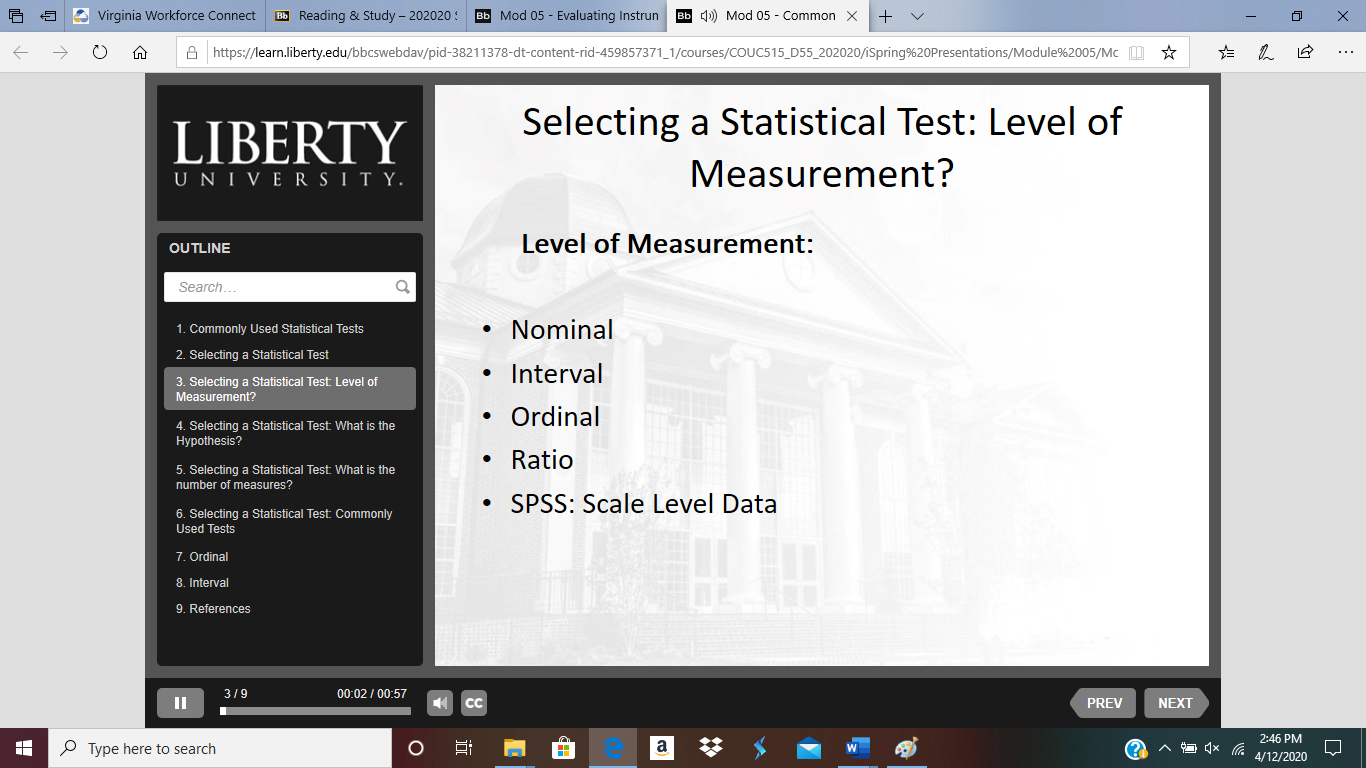Mute the presentation audio speaker icon

(x=440, y=703)
